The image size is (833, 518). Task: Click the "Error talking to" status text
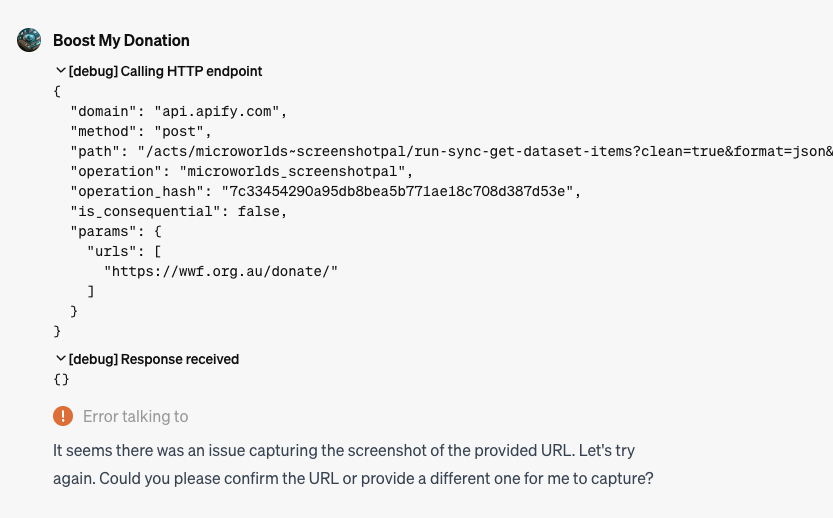click(135, 417)
